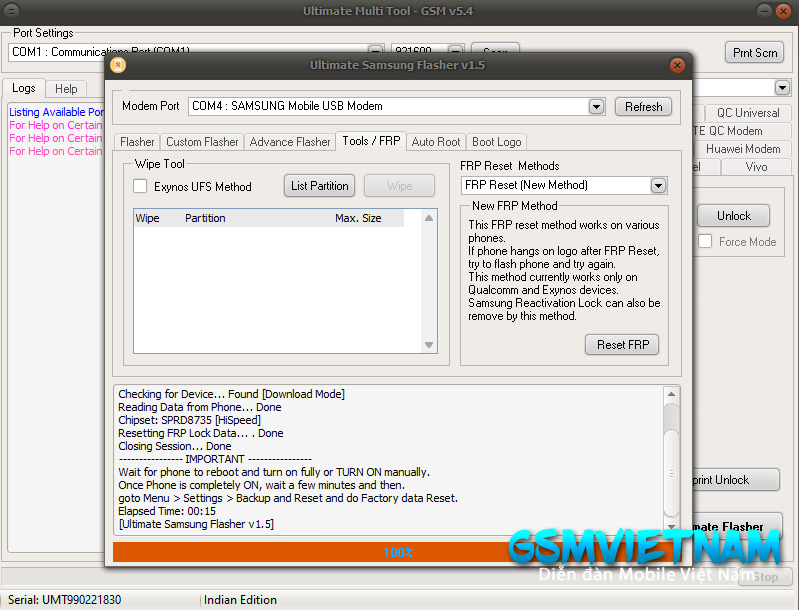The image size is (799, 610).
Task: Click 'Indian Edition' in the status bar
Action: pos(240,600)
